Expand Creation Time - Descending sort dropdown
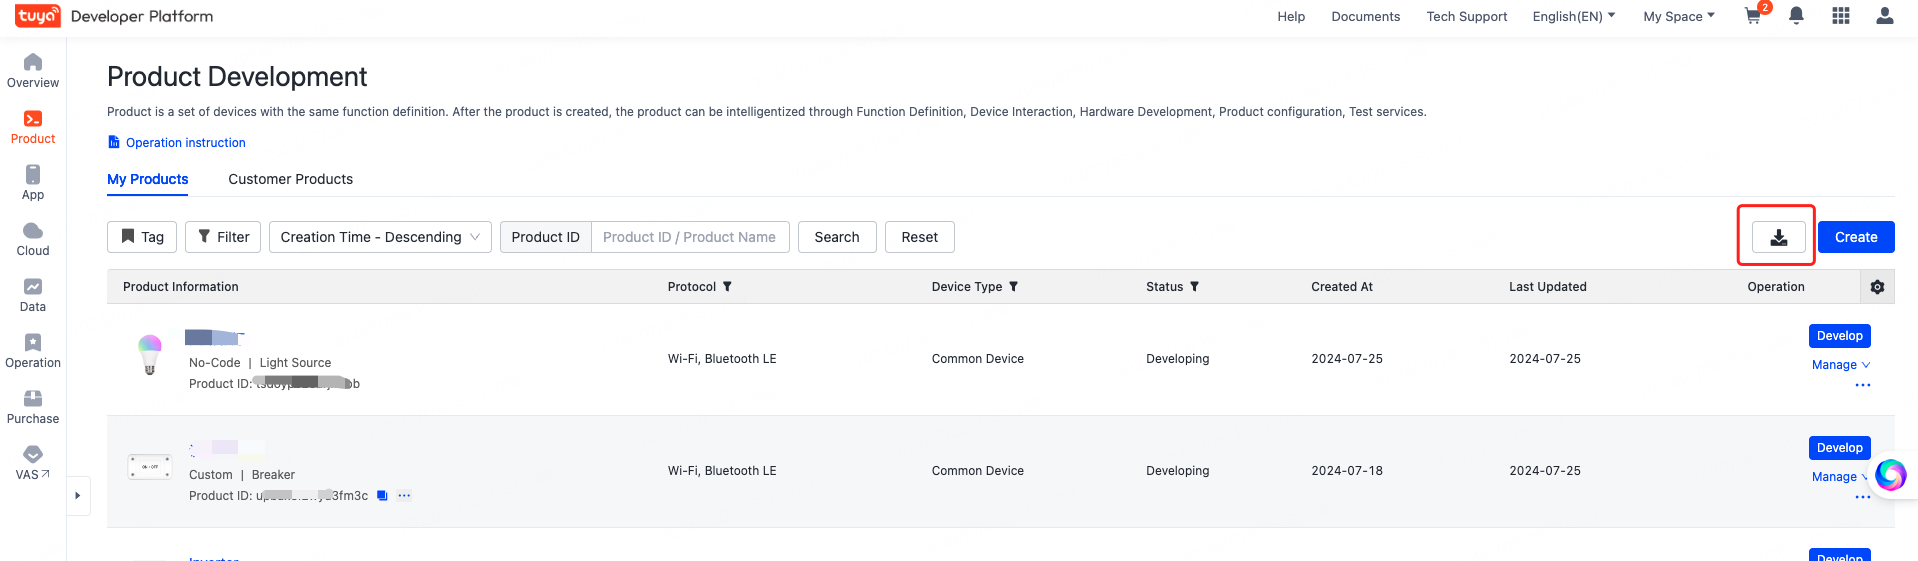Image resolution: width=1918 pixels, height=561 pixels. tap(380, 237)
